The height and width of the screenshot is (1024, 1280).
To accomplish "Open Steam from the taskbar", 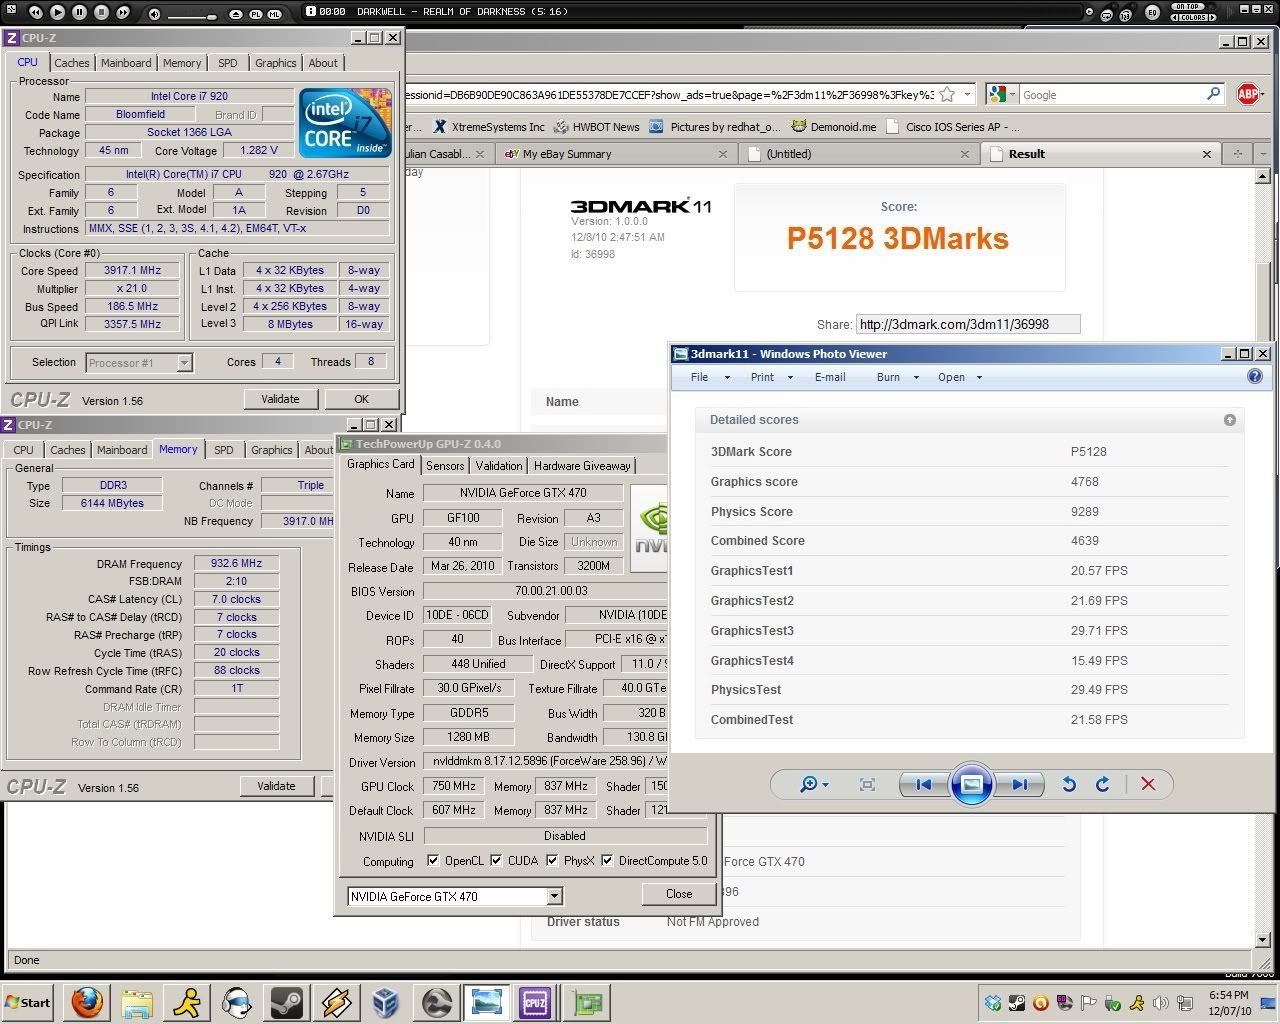I will 286,1002.
